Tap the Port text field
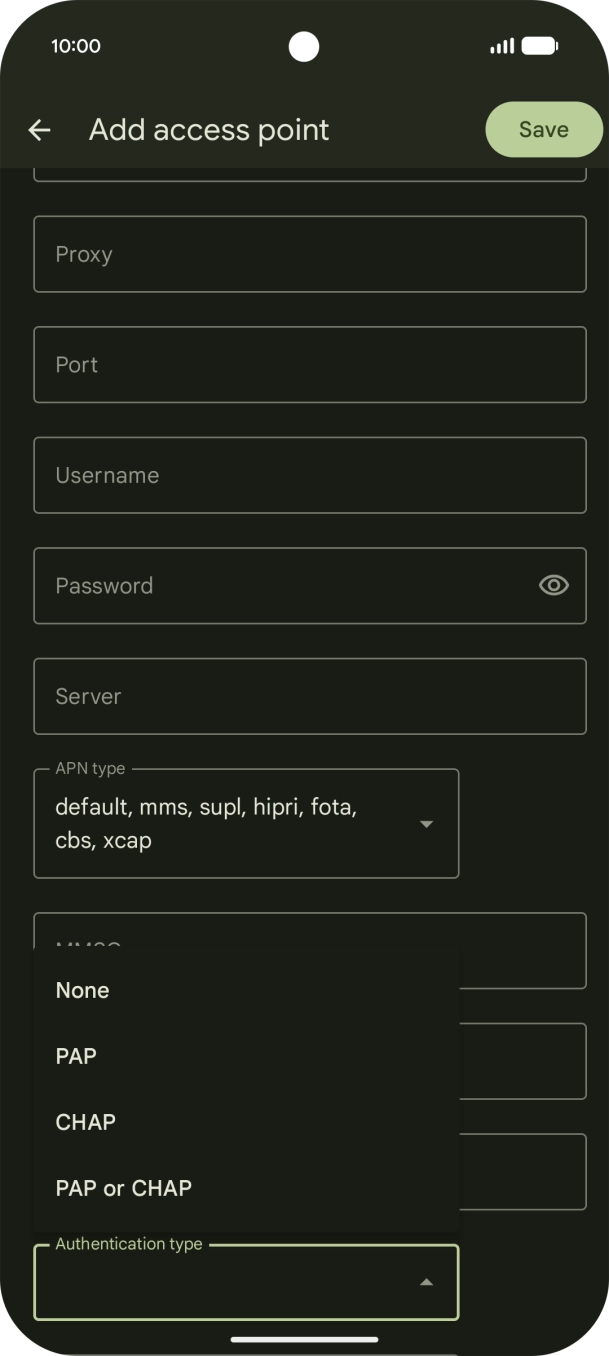Screen dimensions: 609x1356 click(310, 365)
